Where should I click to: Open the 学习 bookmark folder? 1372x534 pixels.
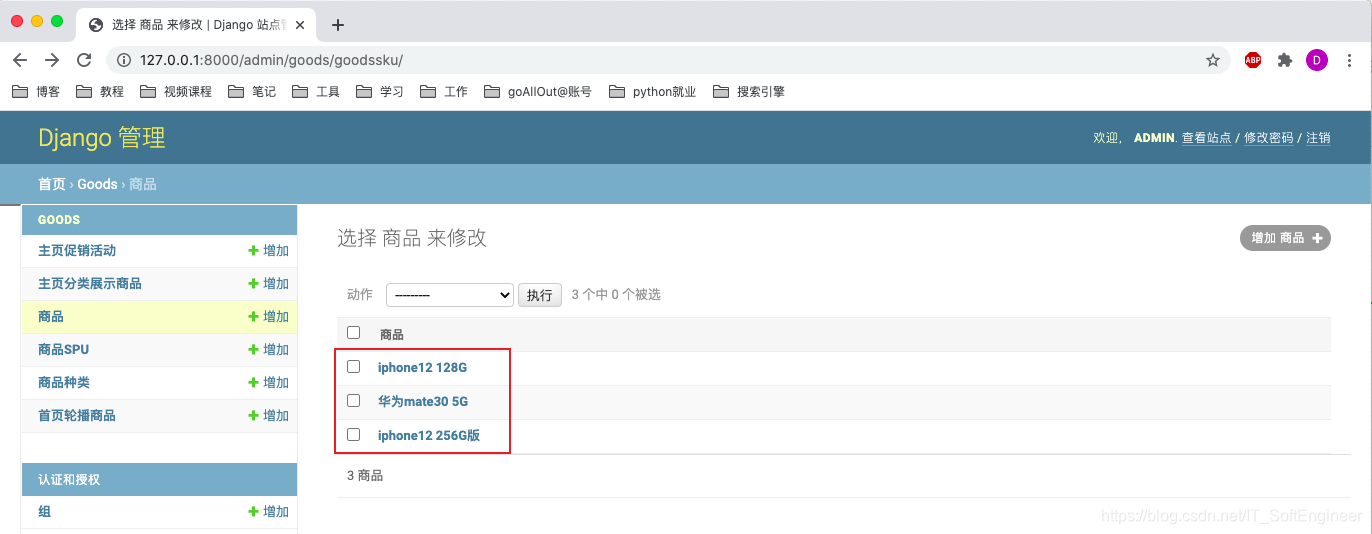(380, 91)
